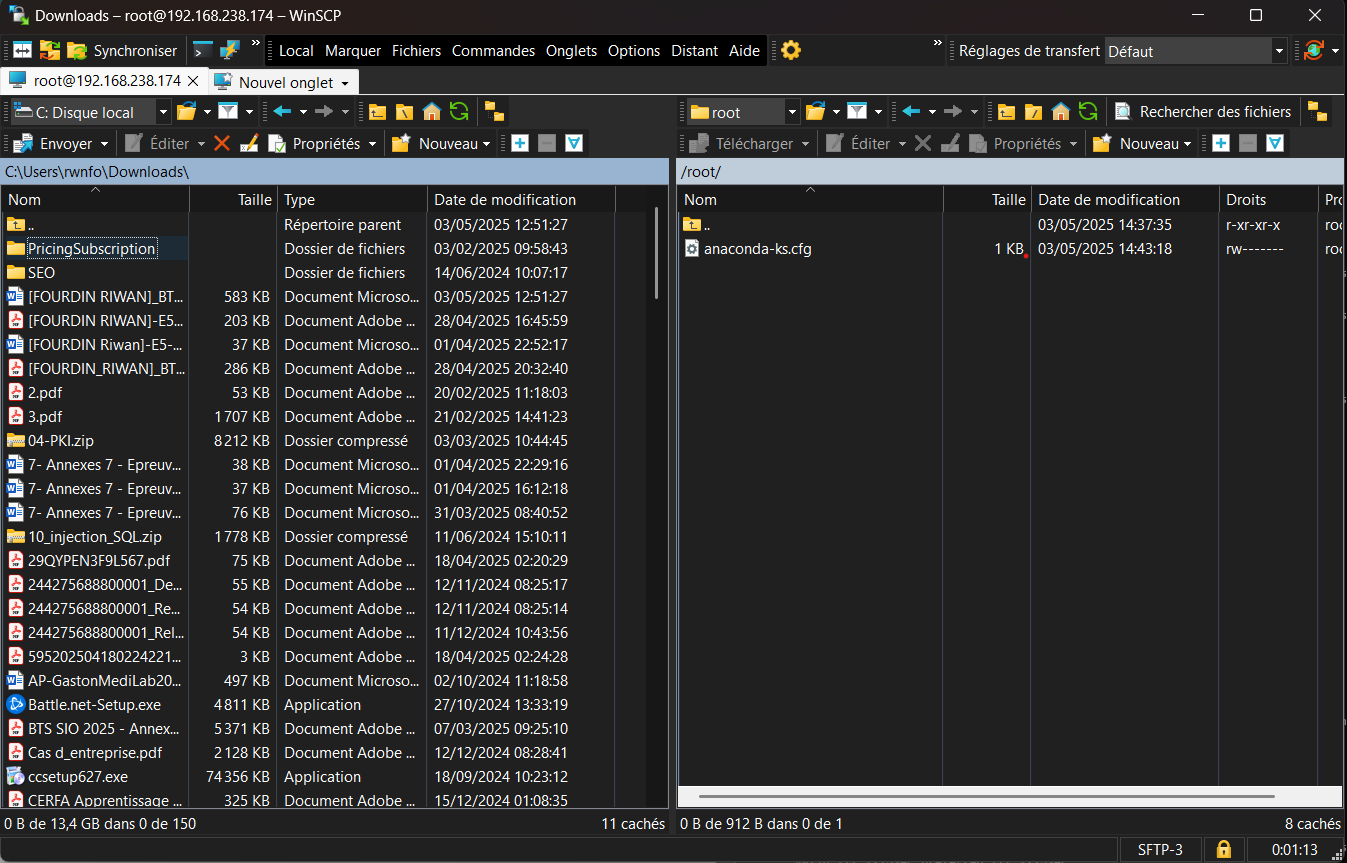Screen dimensions: 1347x863
Task: Open the local Propriétés dropdown arrow
Action: click(x=372, y=144)
